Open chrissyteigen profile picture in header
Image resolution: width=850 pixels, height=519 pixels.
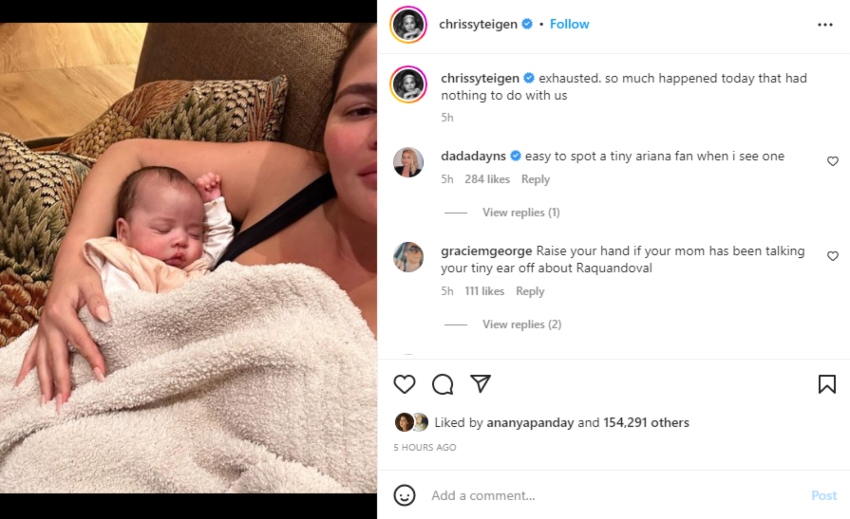[x=408, y=25]
